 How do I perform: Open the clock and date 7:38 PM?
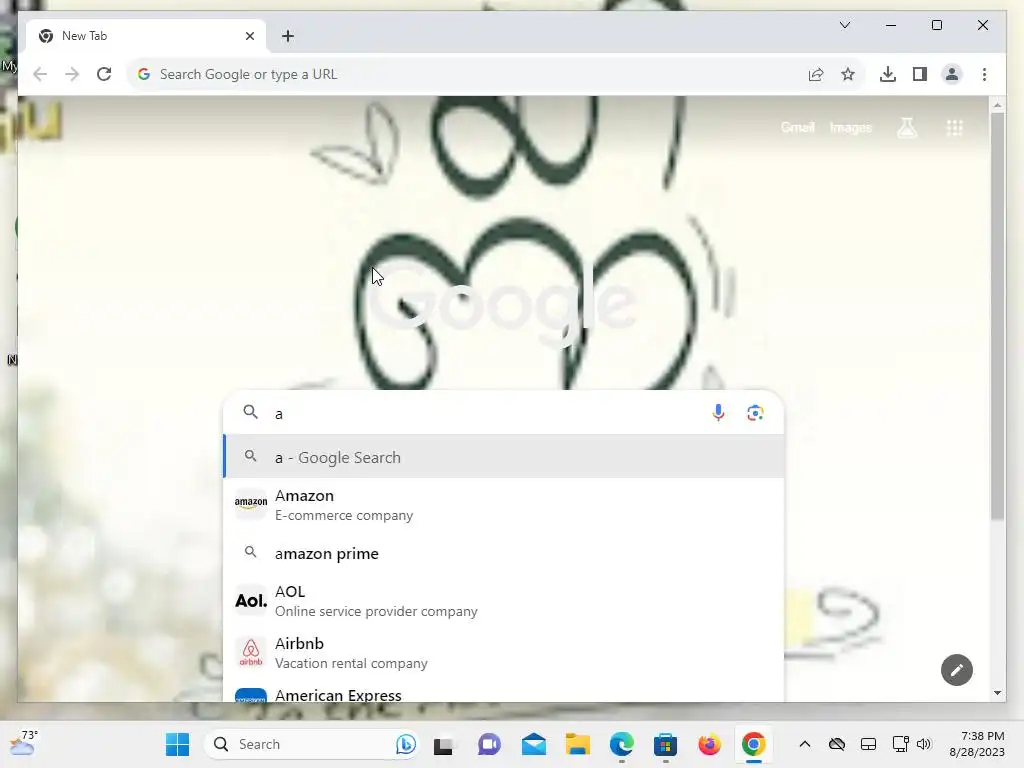pos(977,744)
